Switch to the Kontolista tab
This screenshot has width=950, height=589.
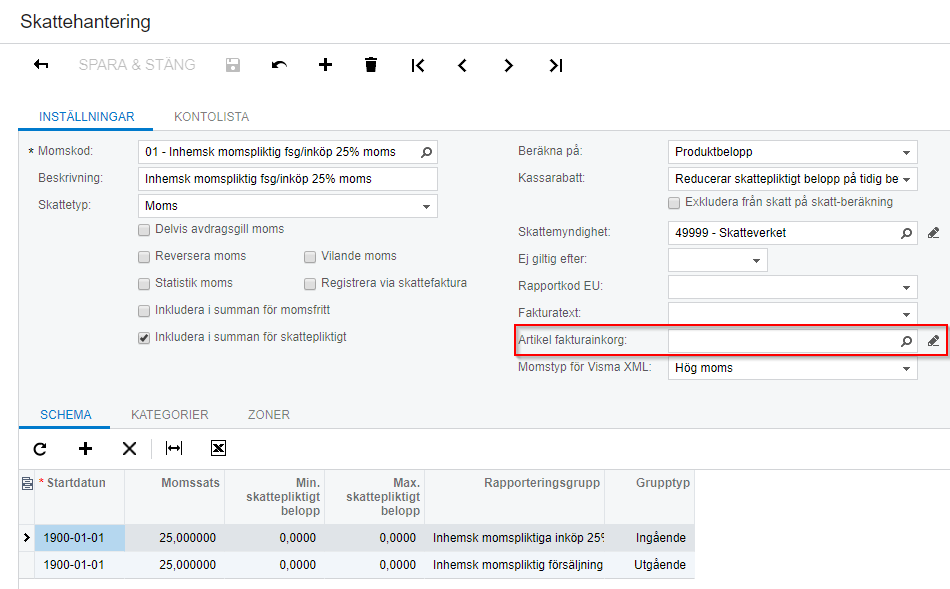pos(211,117)
